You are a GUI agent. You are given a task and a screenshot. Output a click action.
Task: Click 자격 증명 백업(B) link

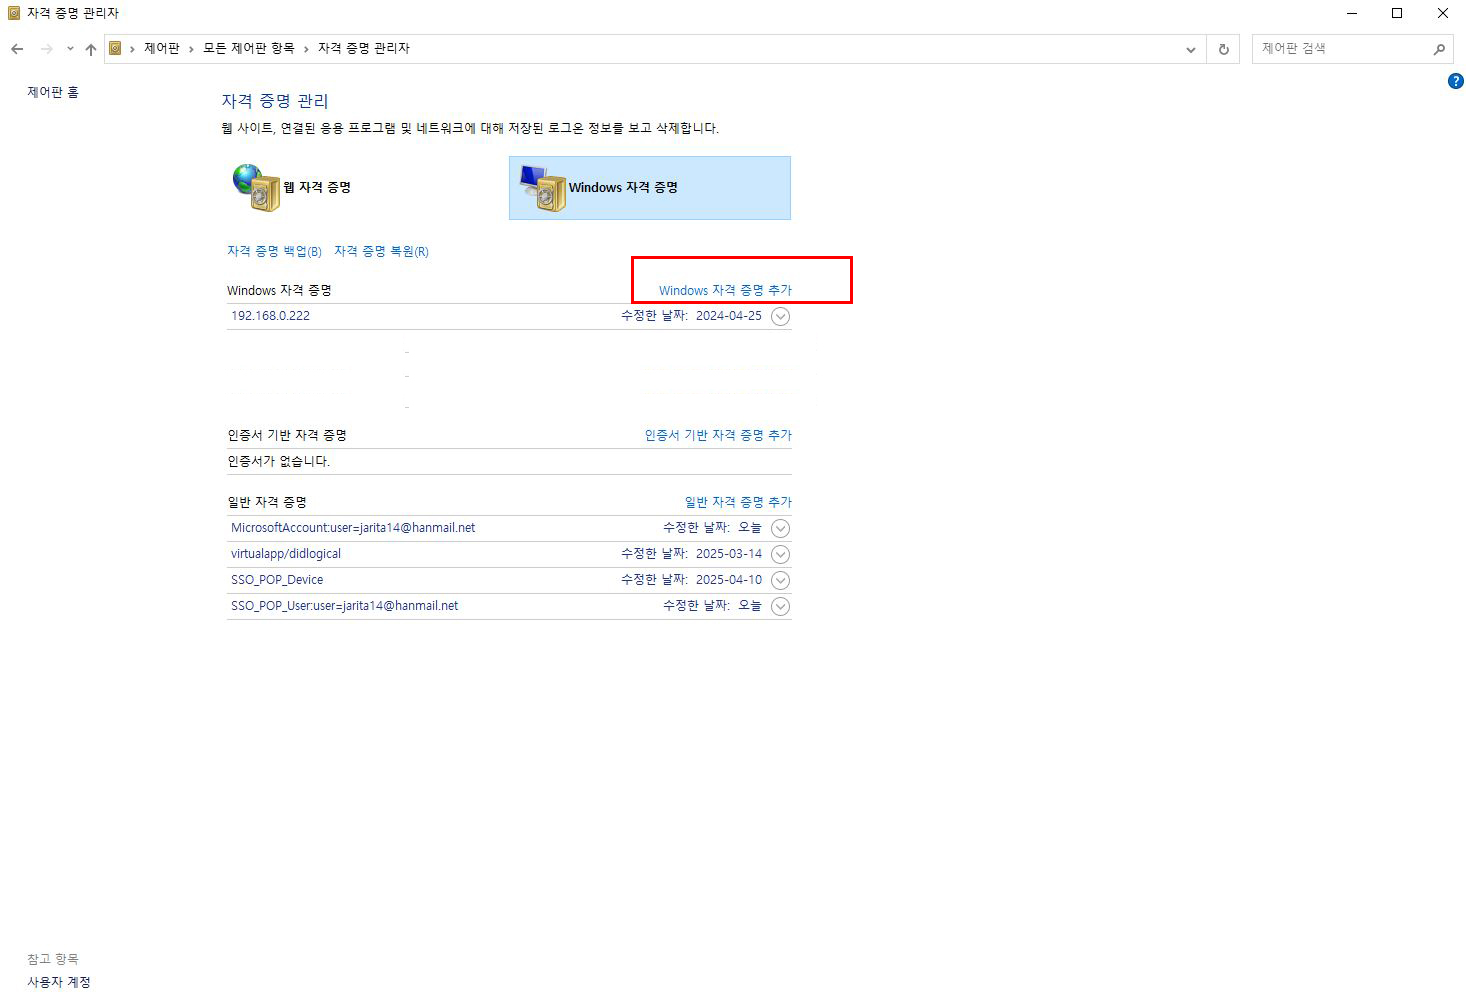(274, 252)
